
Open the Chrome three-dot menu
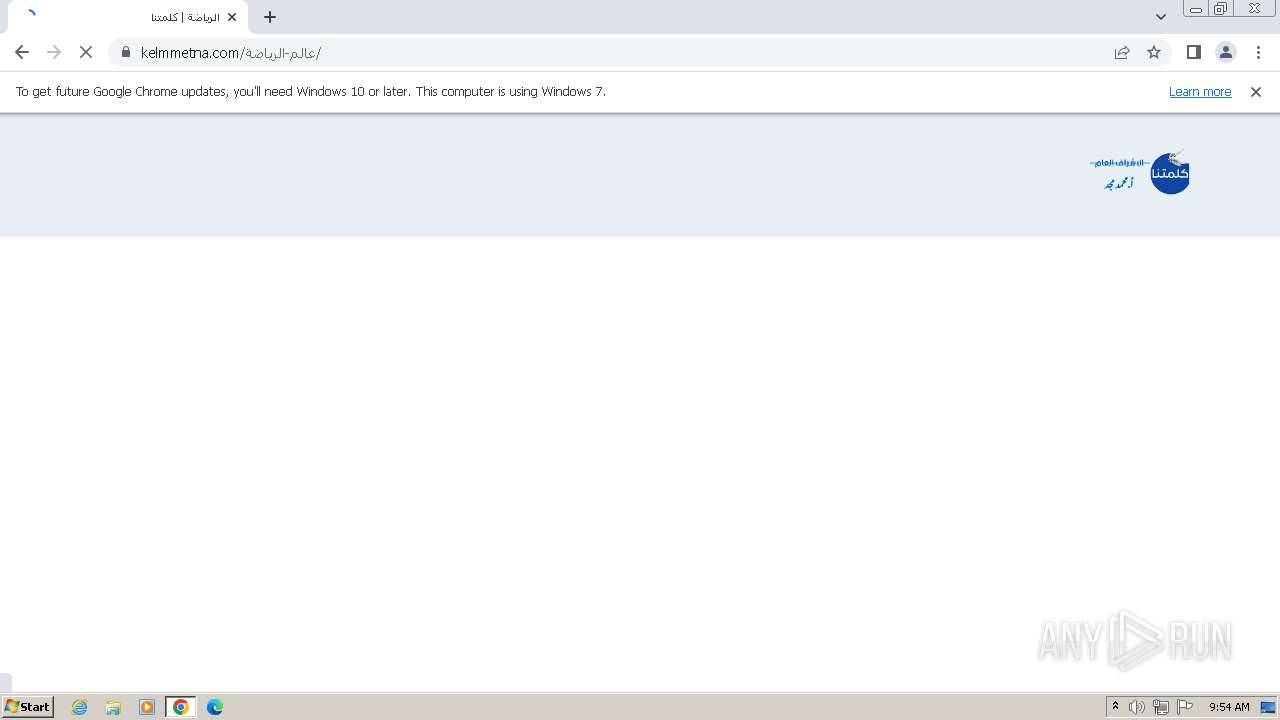pyautogui.click(x=1258, y=52)
